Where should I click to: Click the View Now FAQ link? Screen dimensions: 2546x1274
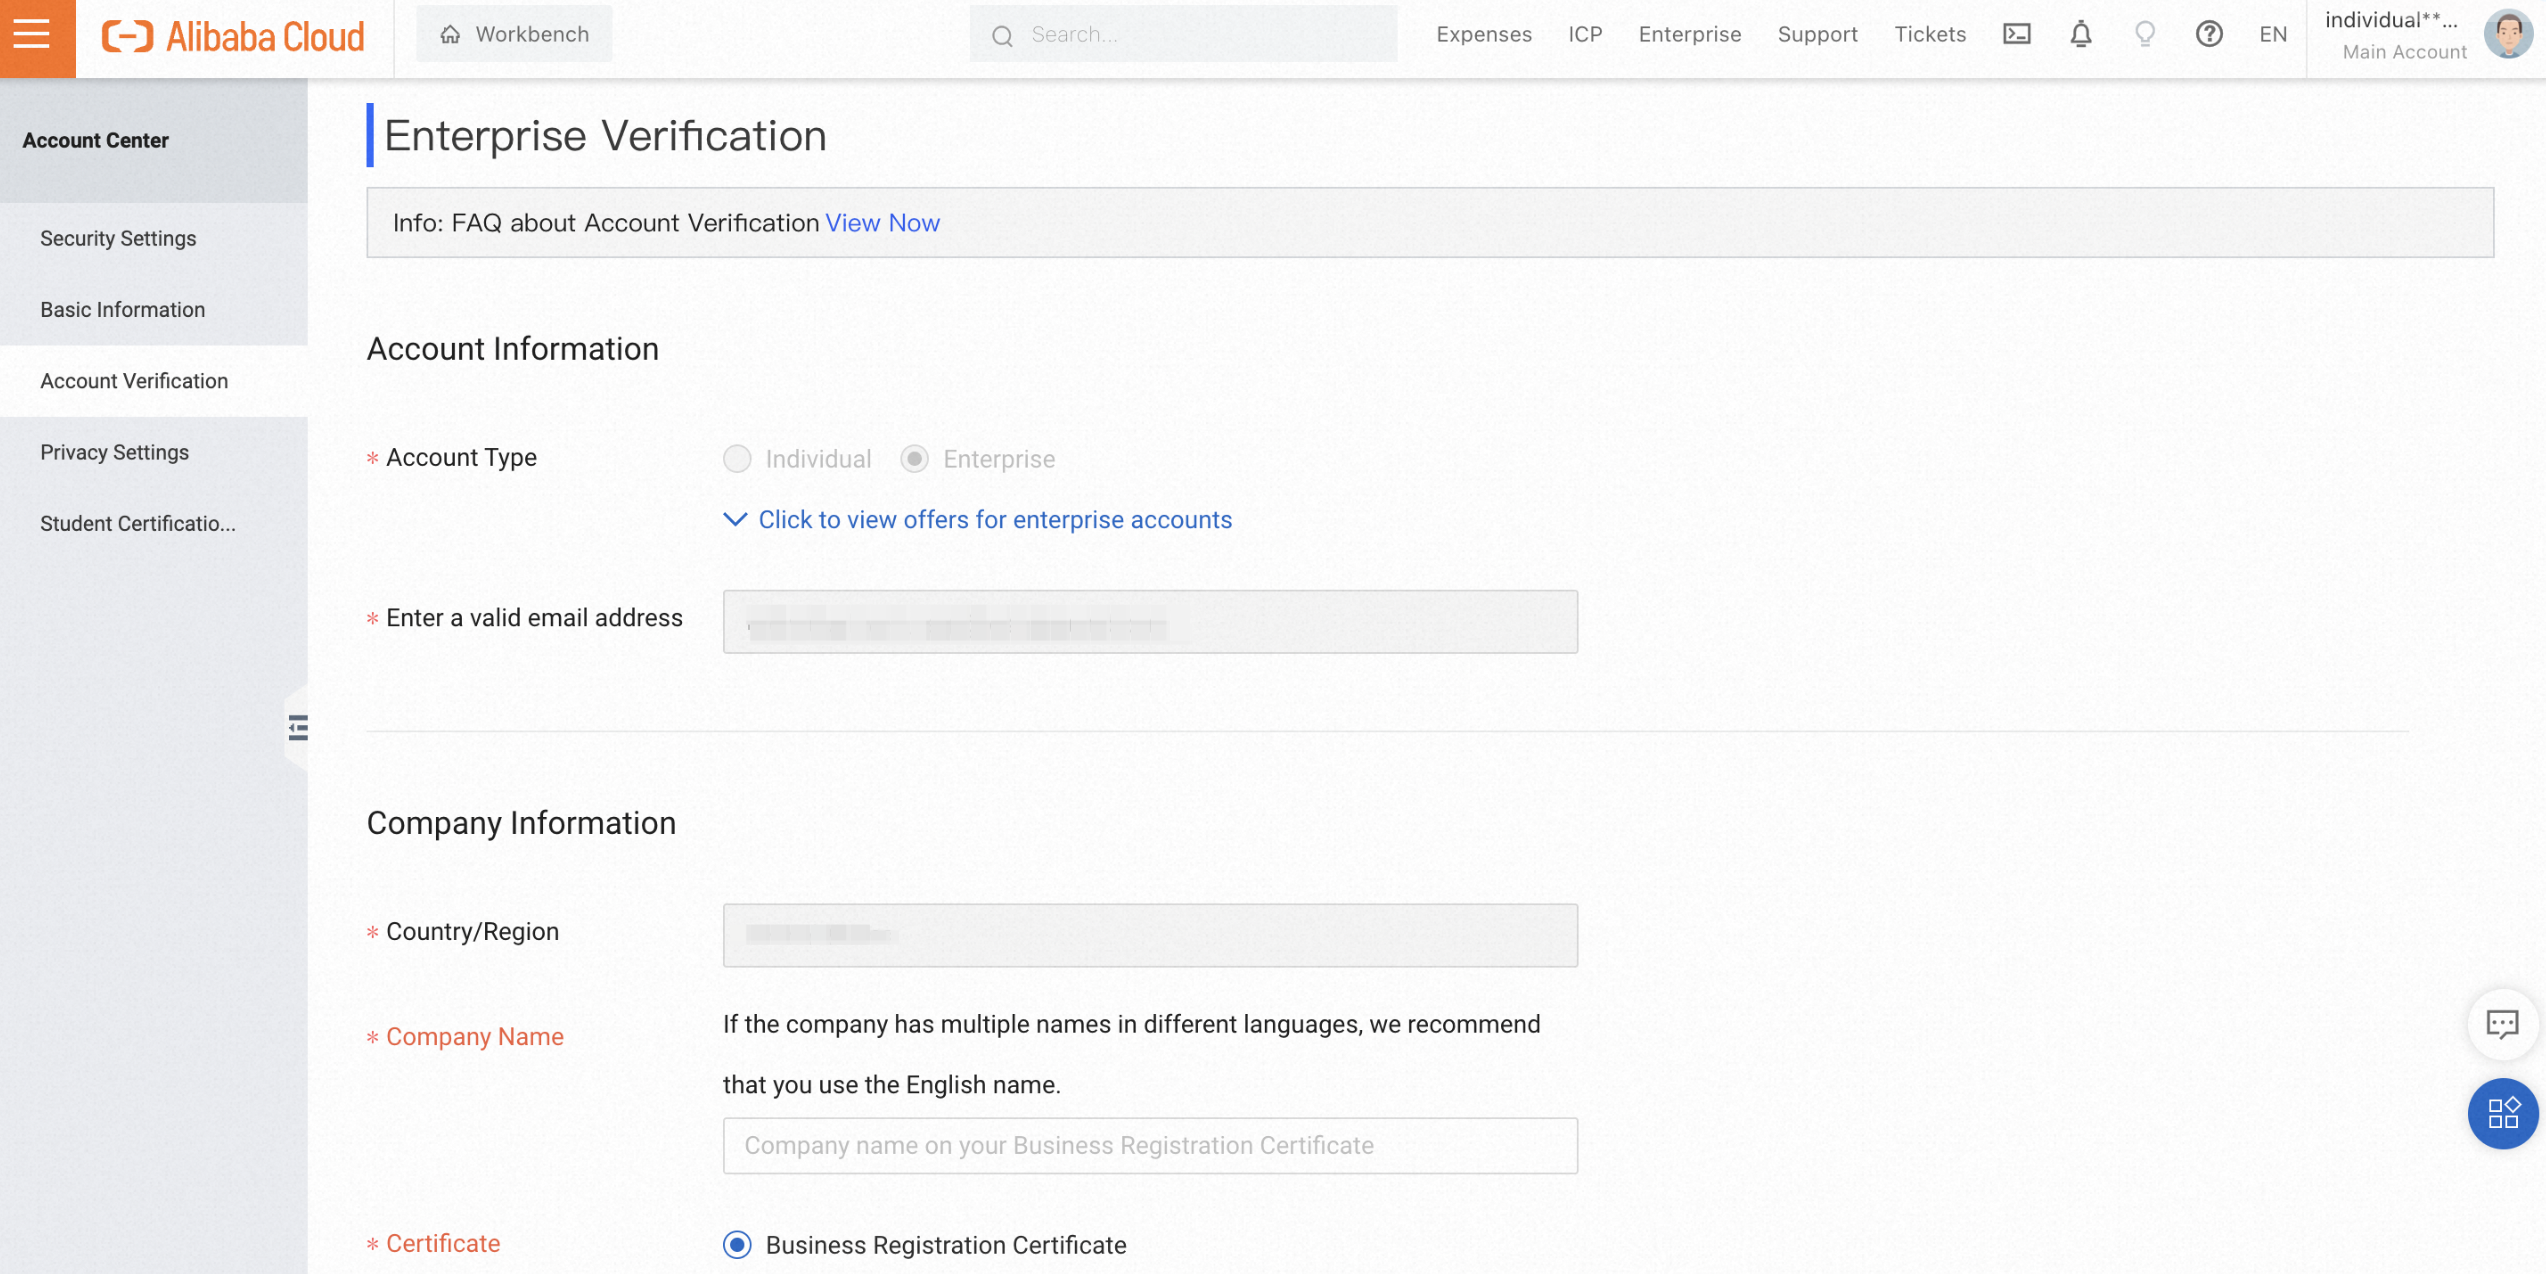tap(882, 223)
